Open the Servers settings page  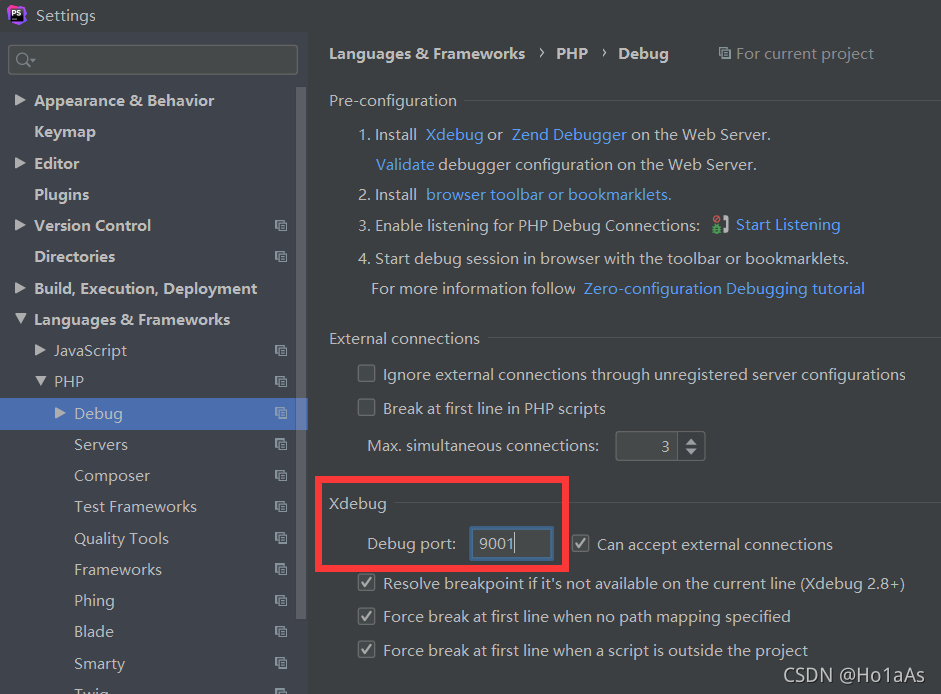pos(101,445)
